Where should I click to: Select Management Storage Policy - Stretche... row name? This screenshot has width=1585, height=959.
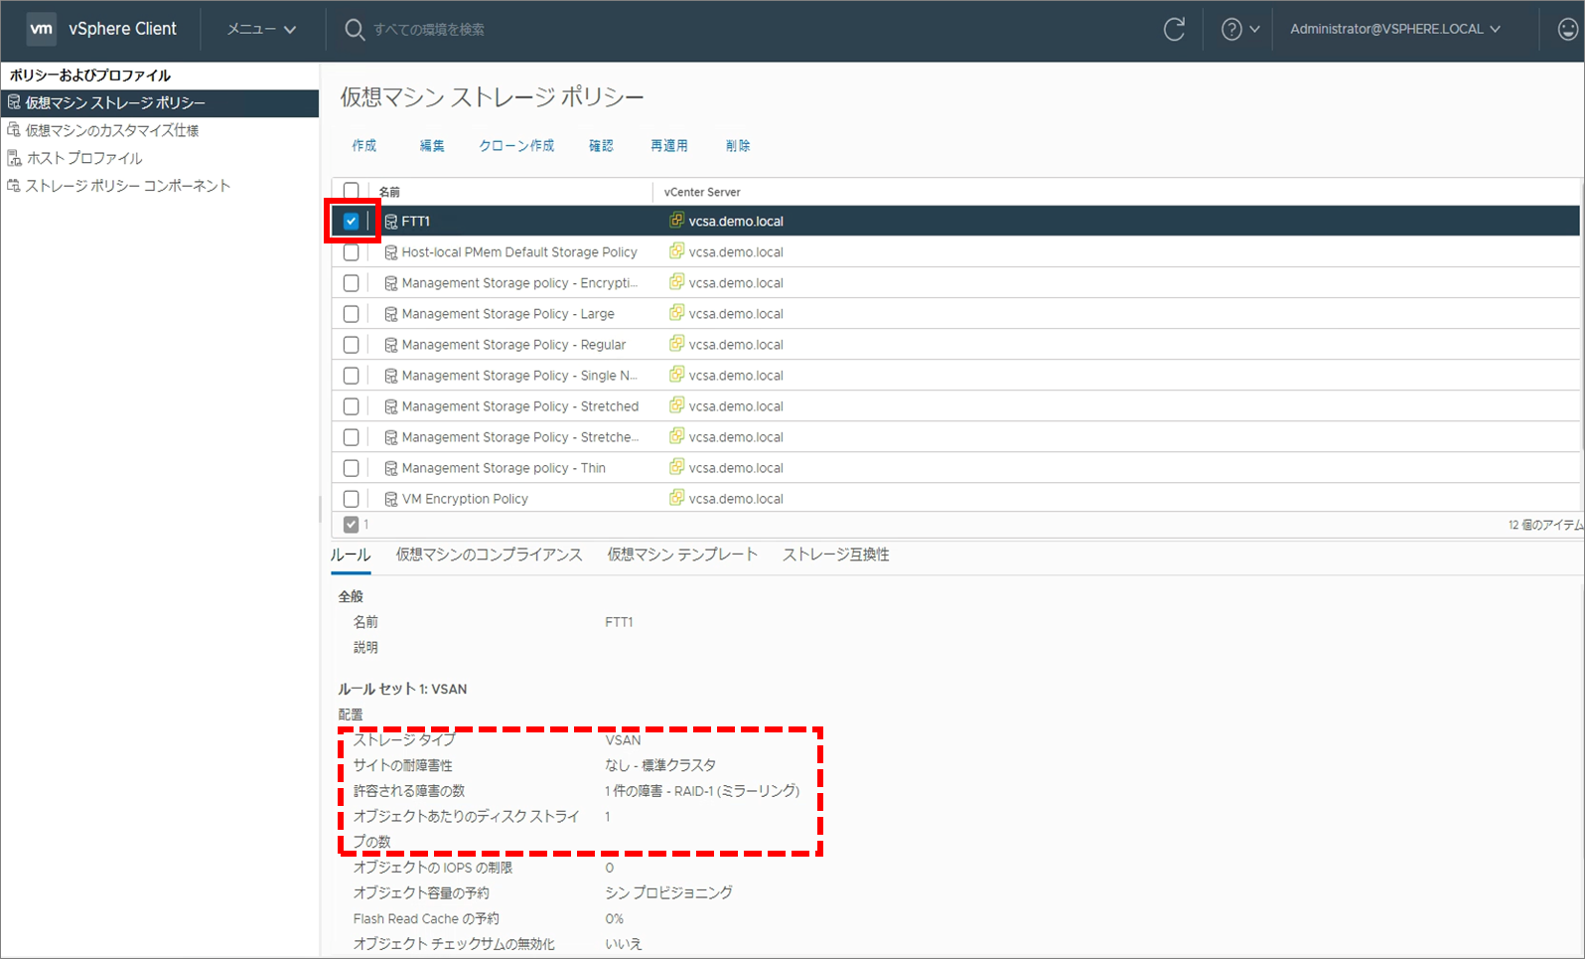tap(520, 437)
